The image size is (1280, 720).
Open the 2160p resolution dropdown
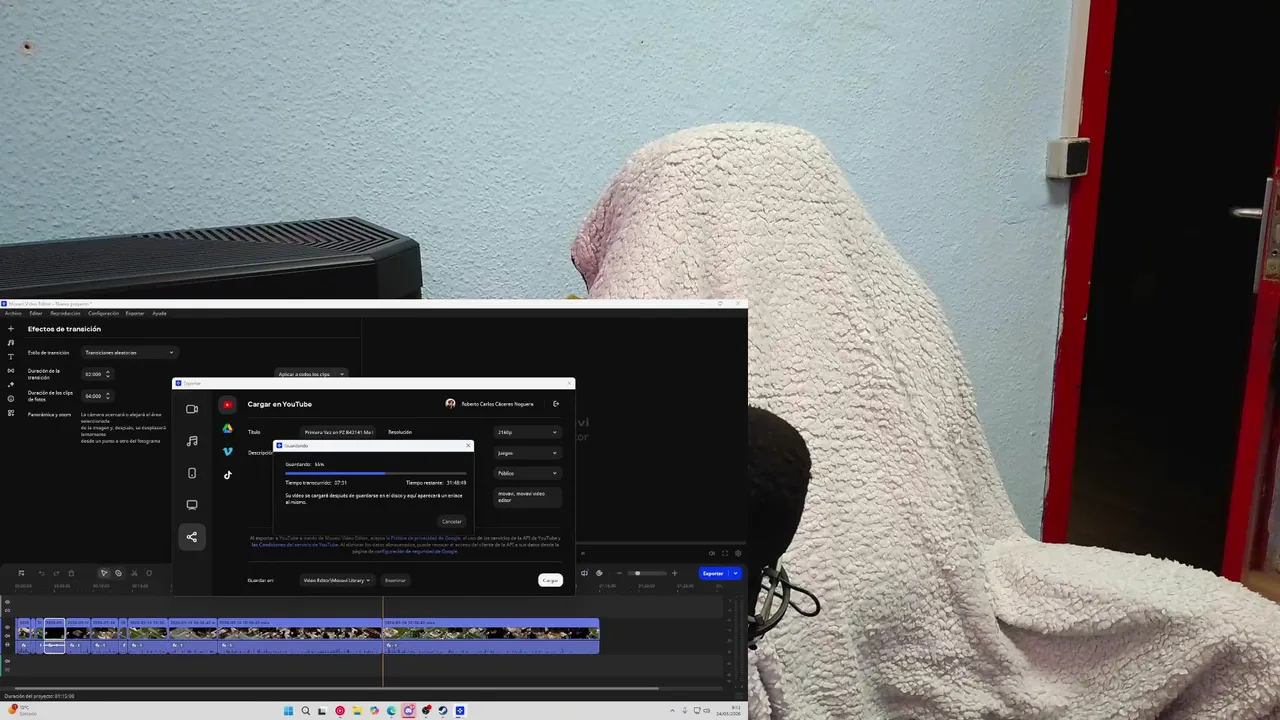click(x=527, y=432)
